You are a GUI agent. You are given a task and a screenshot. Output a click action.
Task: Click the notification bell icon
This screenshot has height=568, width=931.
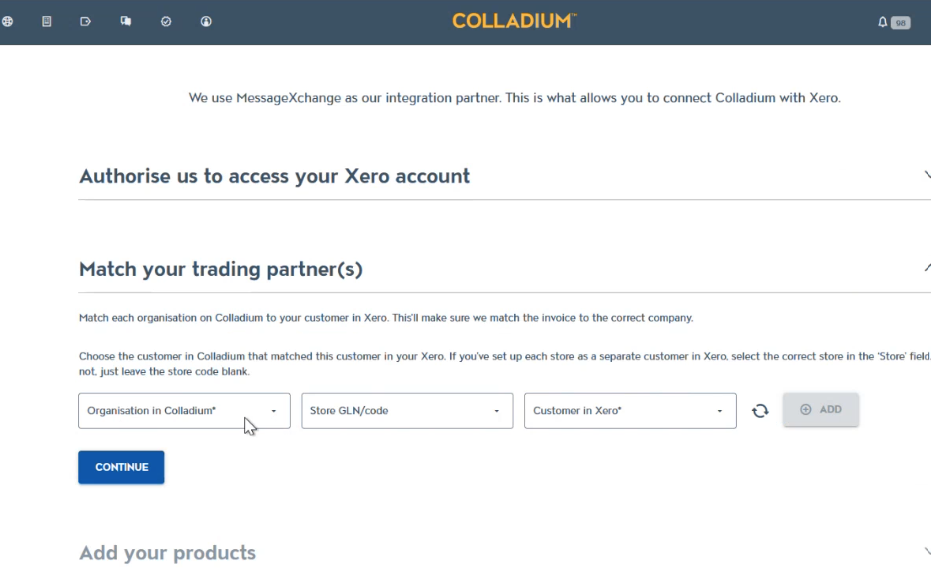tap(883, 21)
